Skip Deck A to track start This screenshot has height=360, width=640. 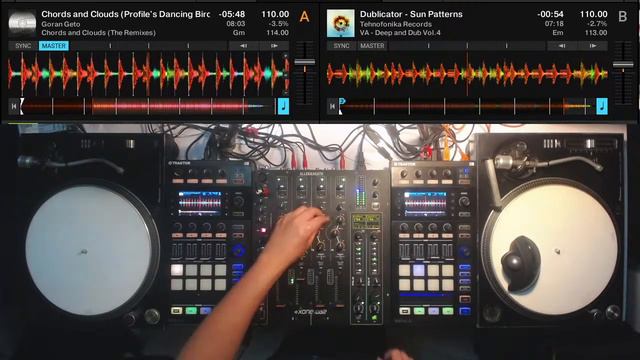click(x=14, y=106)
